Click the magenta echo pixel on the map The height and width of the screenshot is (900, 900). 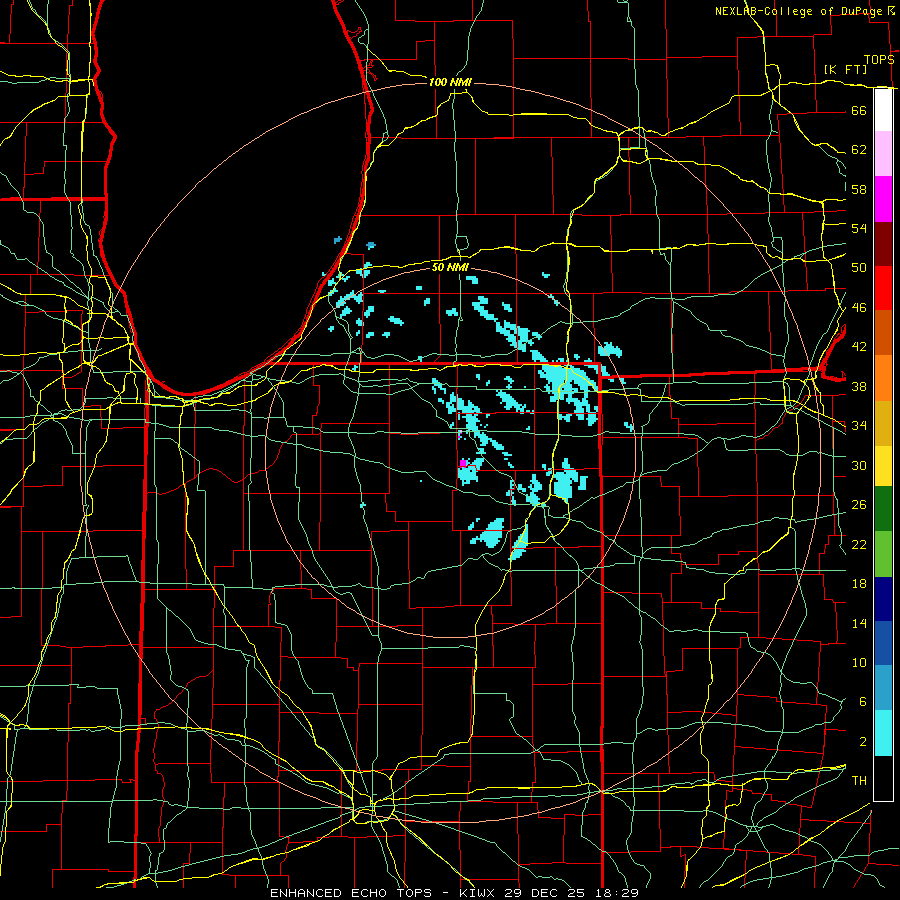463,463
